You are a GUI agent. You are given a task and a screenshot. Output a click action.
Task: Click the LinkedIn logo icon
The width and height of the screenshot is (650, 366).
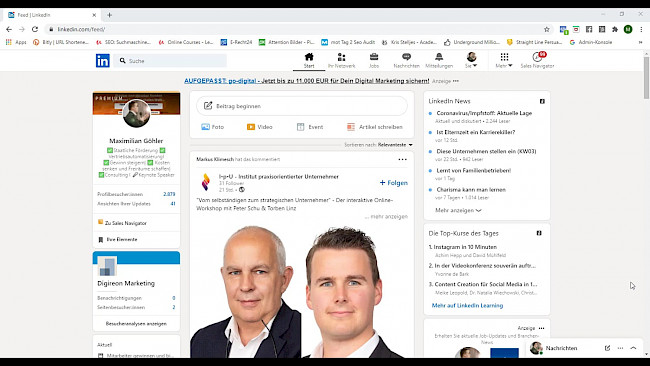pos(103,61)
